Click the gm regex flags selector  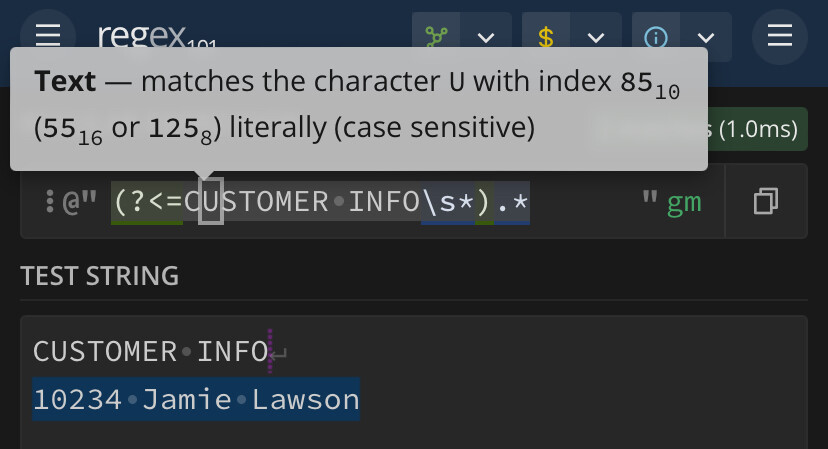click(684, 202)
